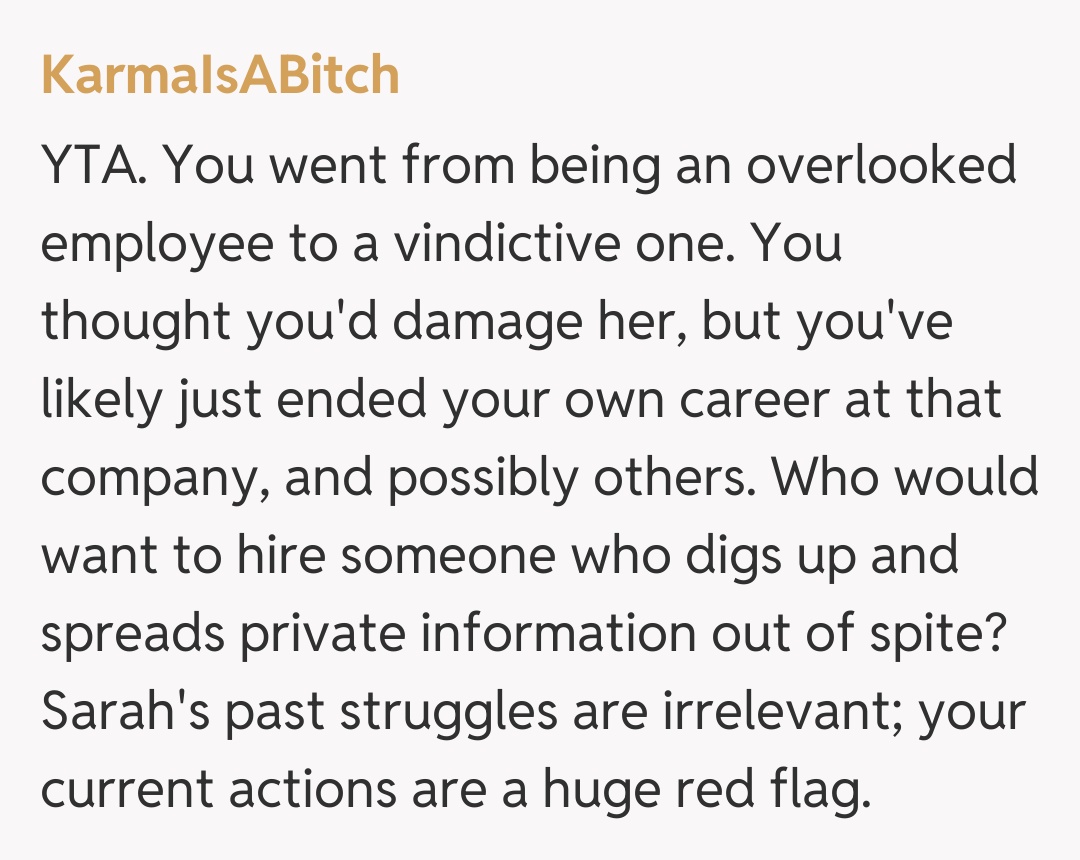Click the word "overlooked" in the comment
The width and height of the screenshot is (1080, 860).
tap(882, 166)
